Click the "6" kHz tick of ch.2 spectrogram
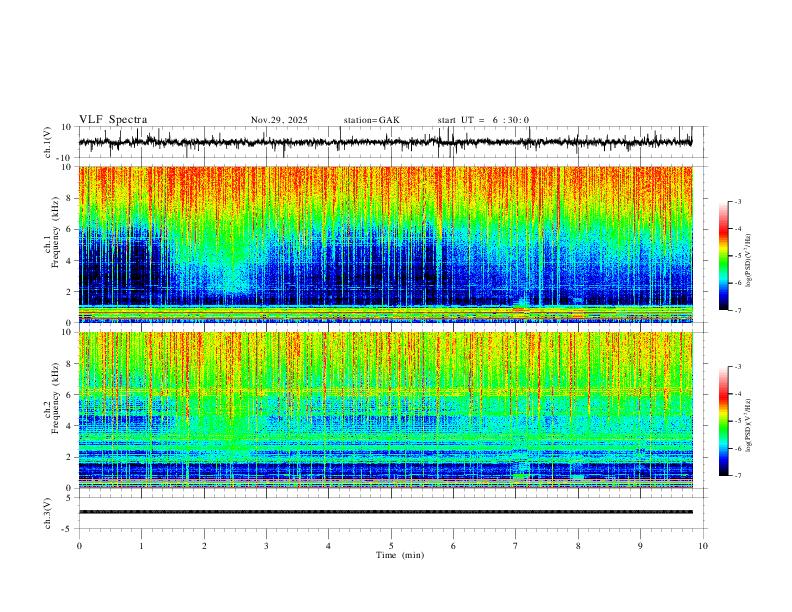This screenshot has height=612, width=792. (71, 395)
